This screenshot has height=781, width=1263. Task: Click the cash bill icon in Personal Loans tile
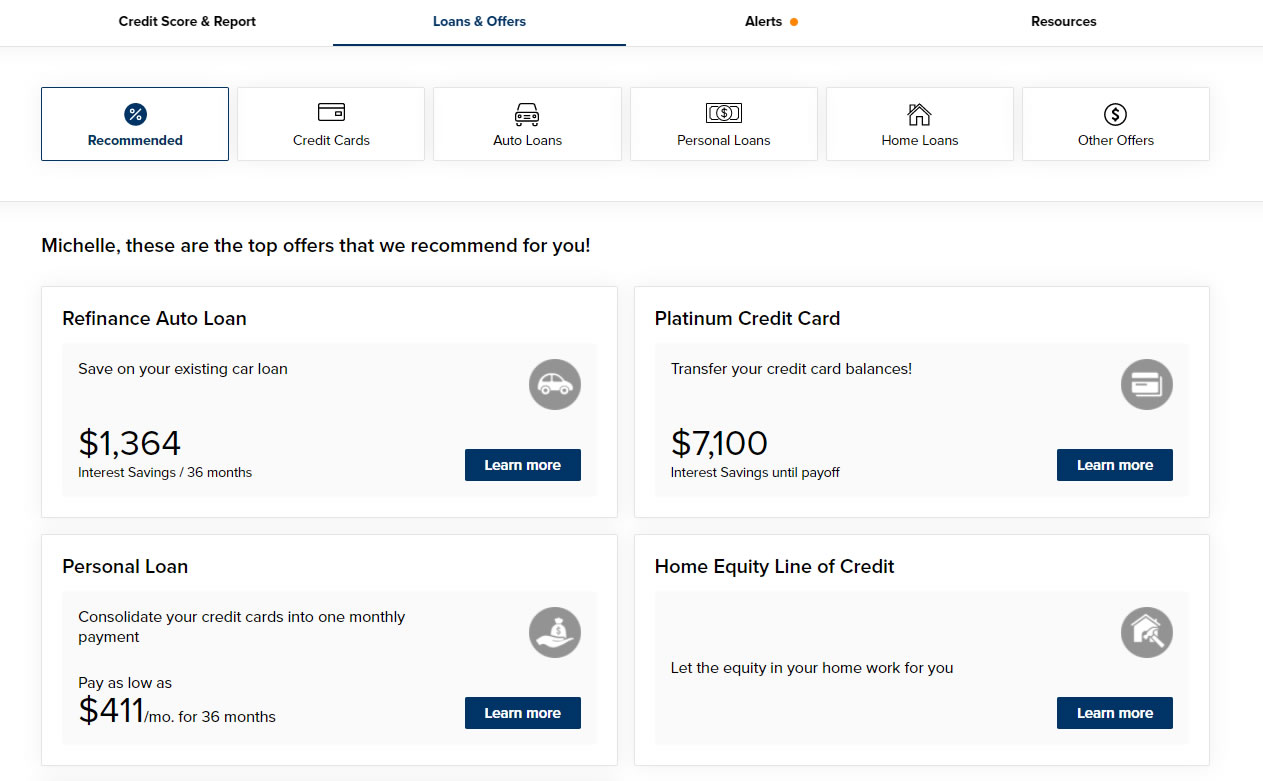point(723,113)
